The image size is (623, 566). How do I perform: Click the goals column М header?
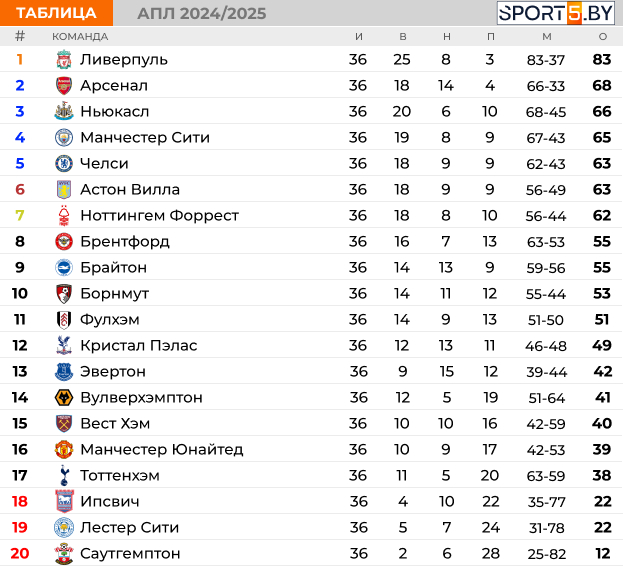(547, 37)
